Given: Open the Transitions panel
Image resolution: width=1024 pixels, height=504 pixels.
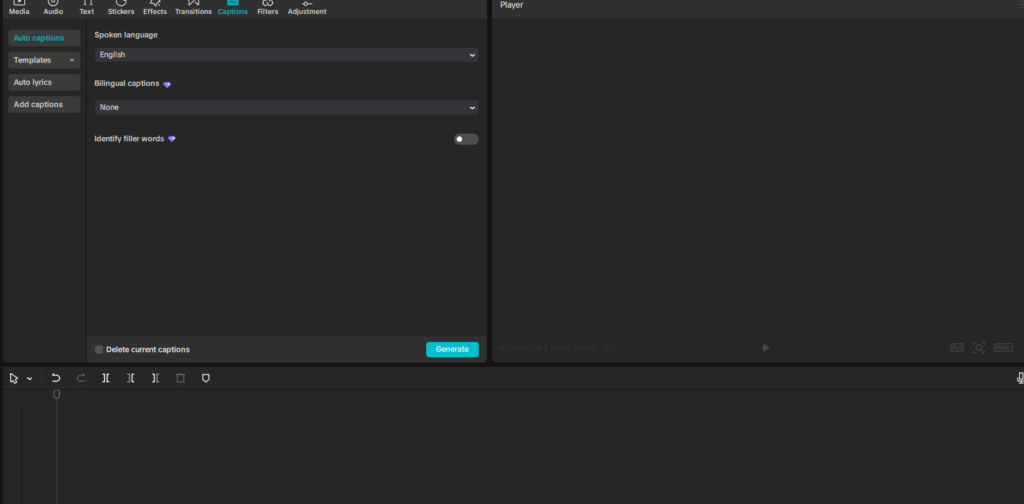Looking at the screenshot, I should (x=193, y=8).
